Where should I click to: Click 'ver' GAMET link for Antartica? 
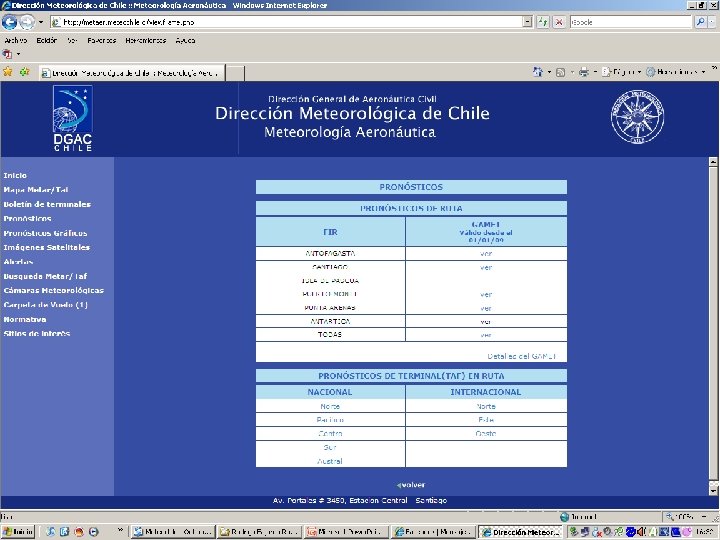486,321
